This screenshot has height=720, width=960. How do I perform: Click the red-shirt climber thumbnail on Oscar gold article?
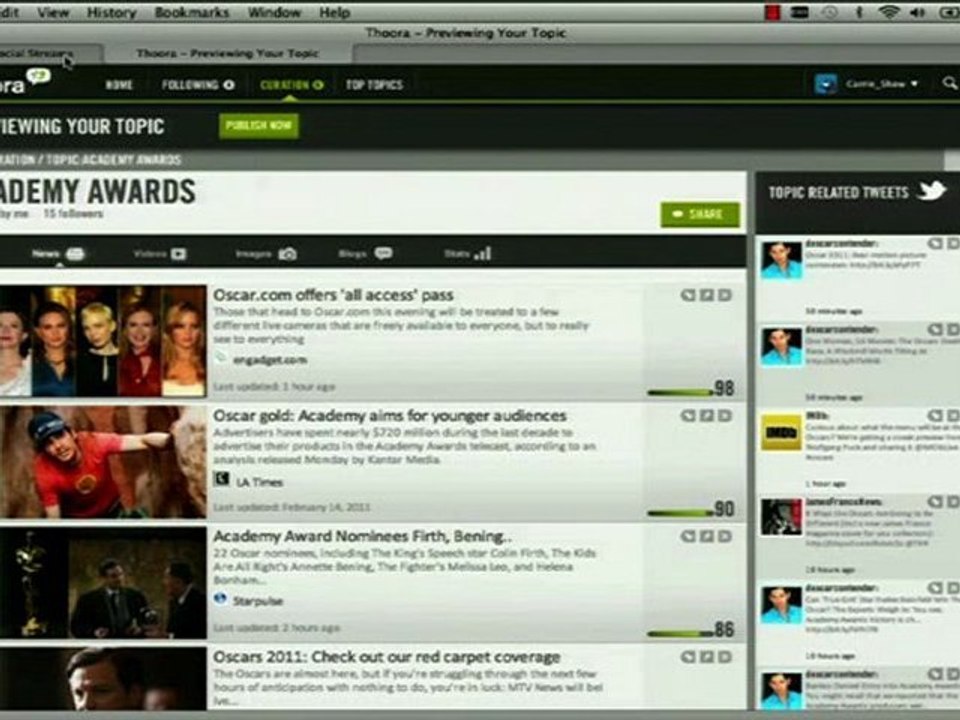tap(103, 462)
